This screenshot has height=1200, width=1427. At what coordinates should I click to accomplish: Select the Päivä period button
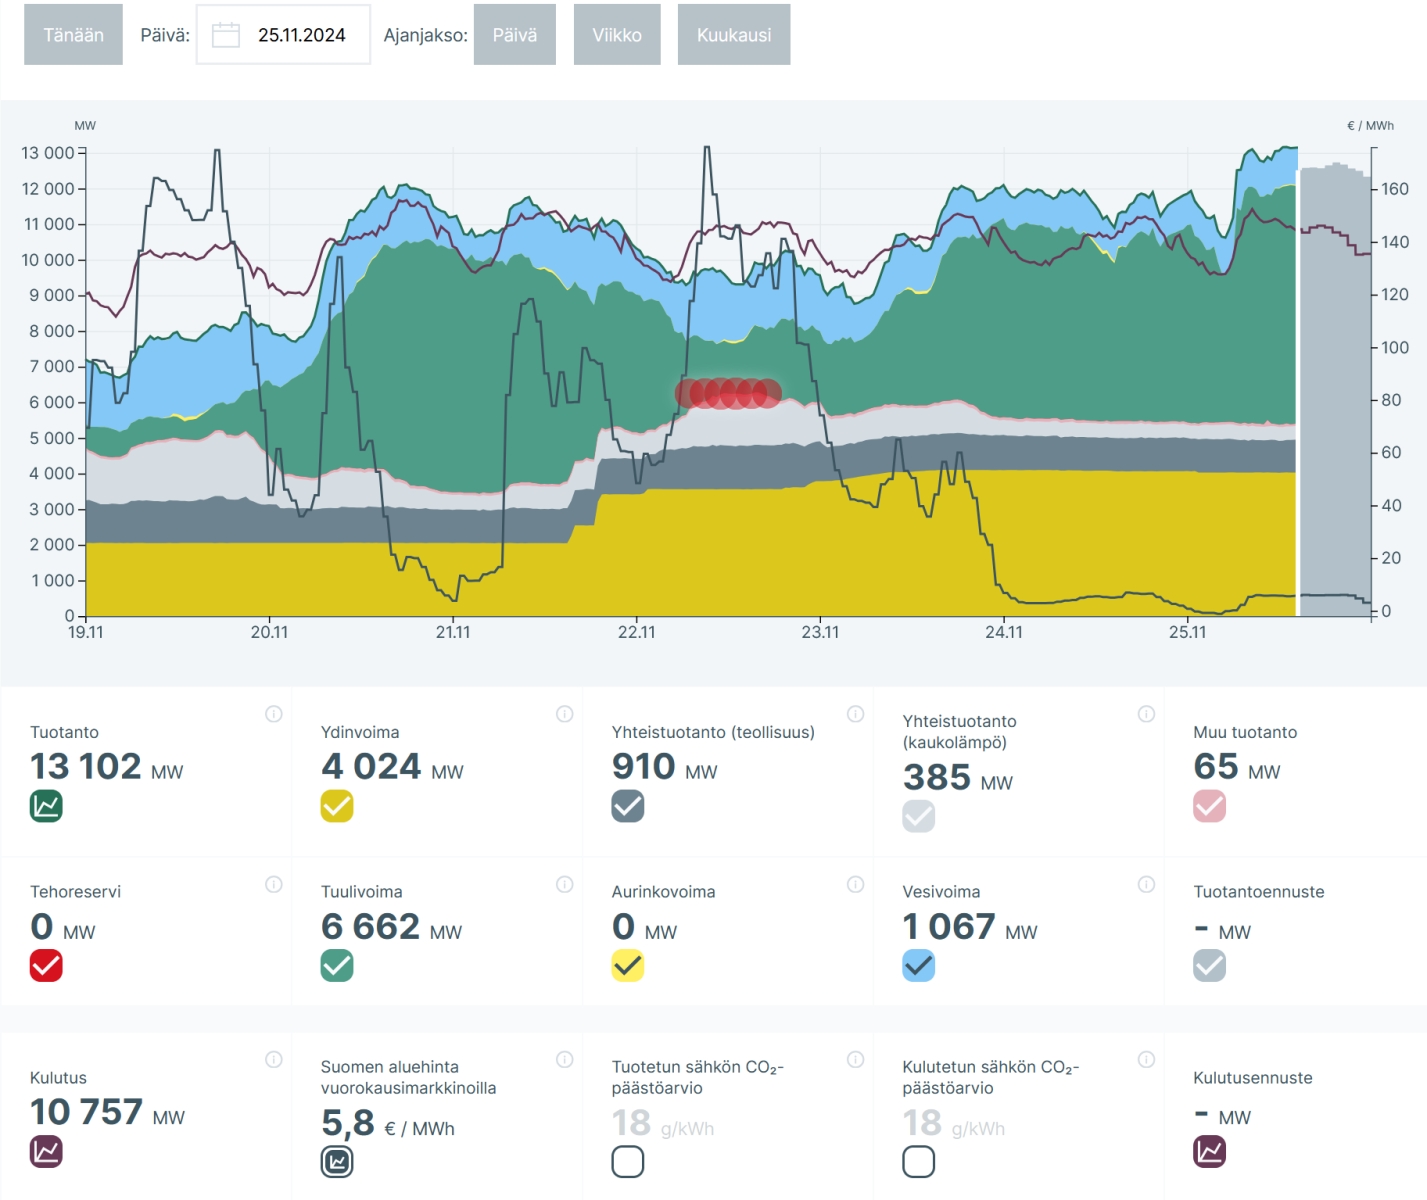pos(514,35)
